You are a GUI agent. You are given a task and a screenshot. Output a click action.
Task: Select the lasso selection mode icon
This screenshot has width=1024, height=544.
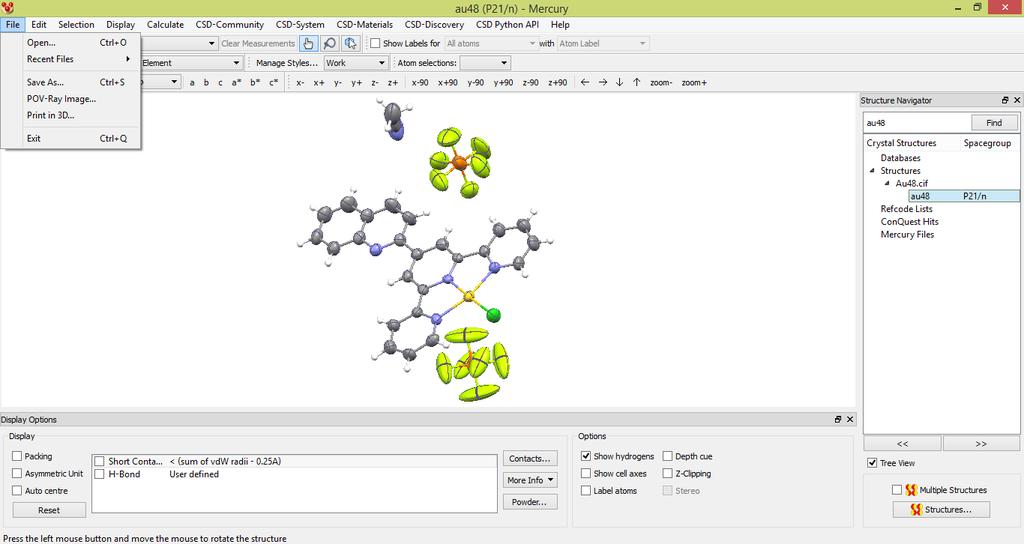coord(351,43)
